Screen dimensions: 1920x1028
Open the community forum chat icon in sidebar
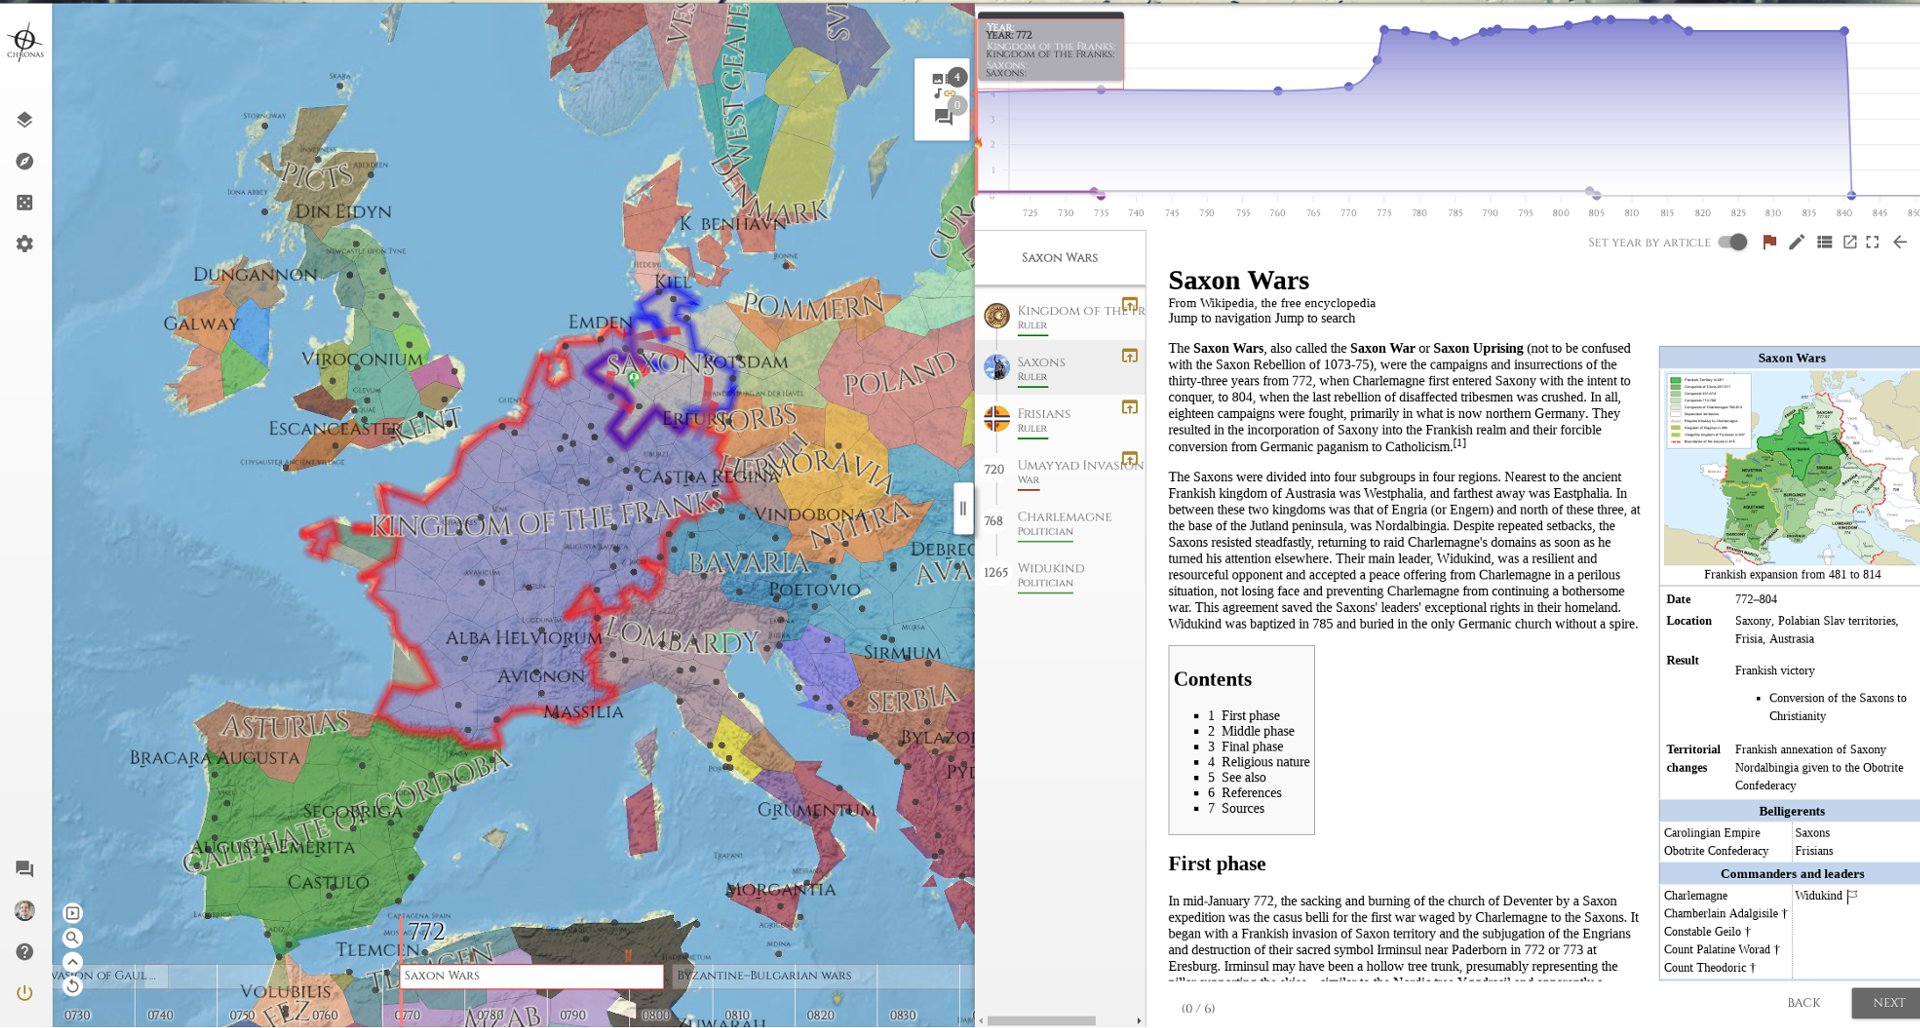coord(25,869)
